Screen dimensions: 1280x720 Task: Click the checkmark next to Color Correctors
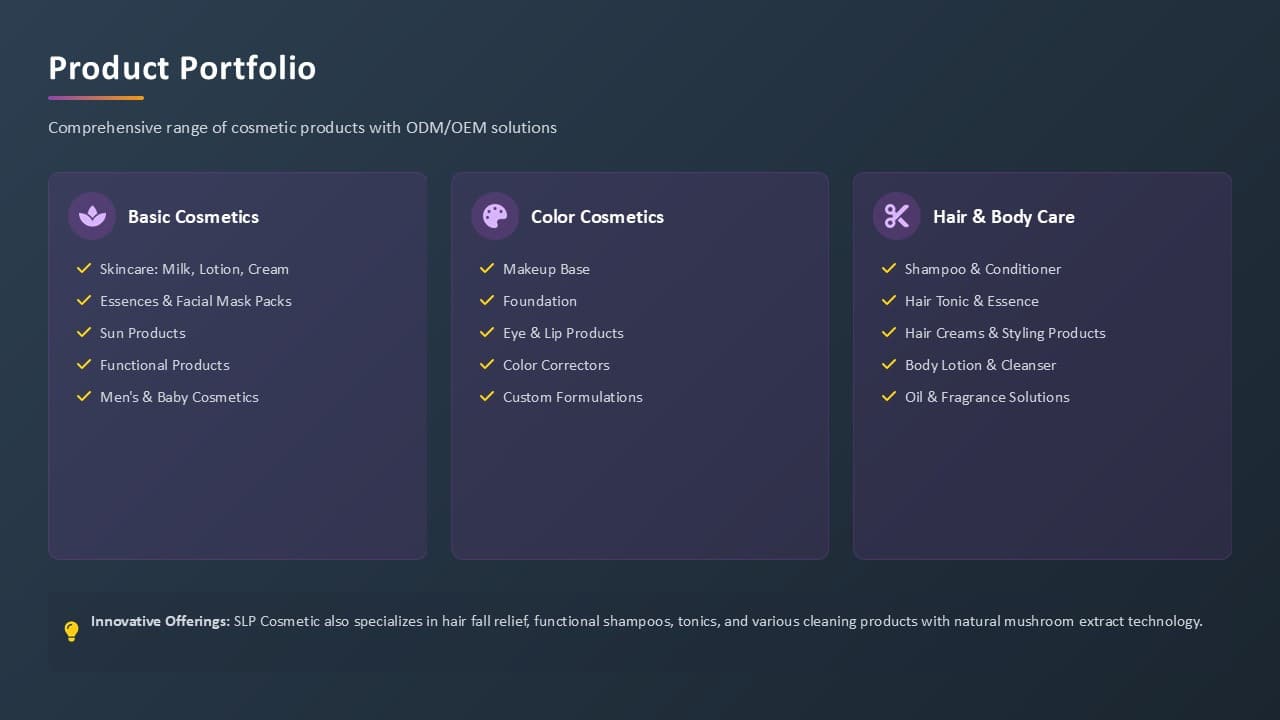click(x=487, y=365)
